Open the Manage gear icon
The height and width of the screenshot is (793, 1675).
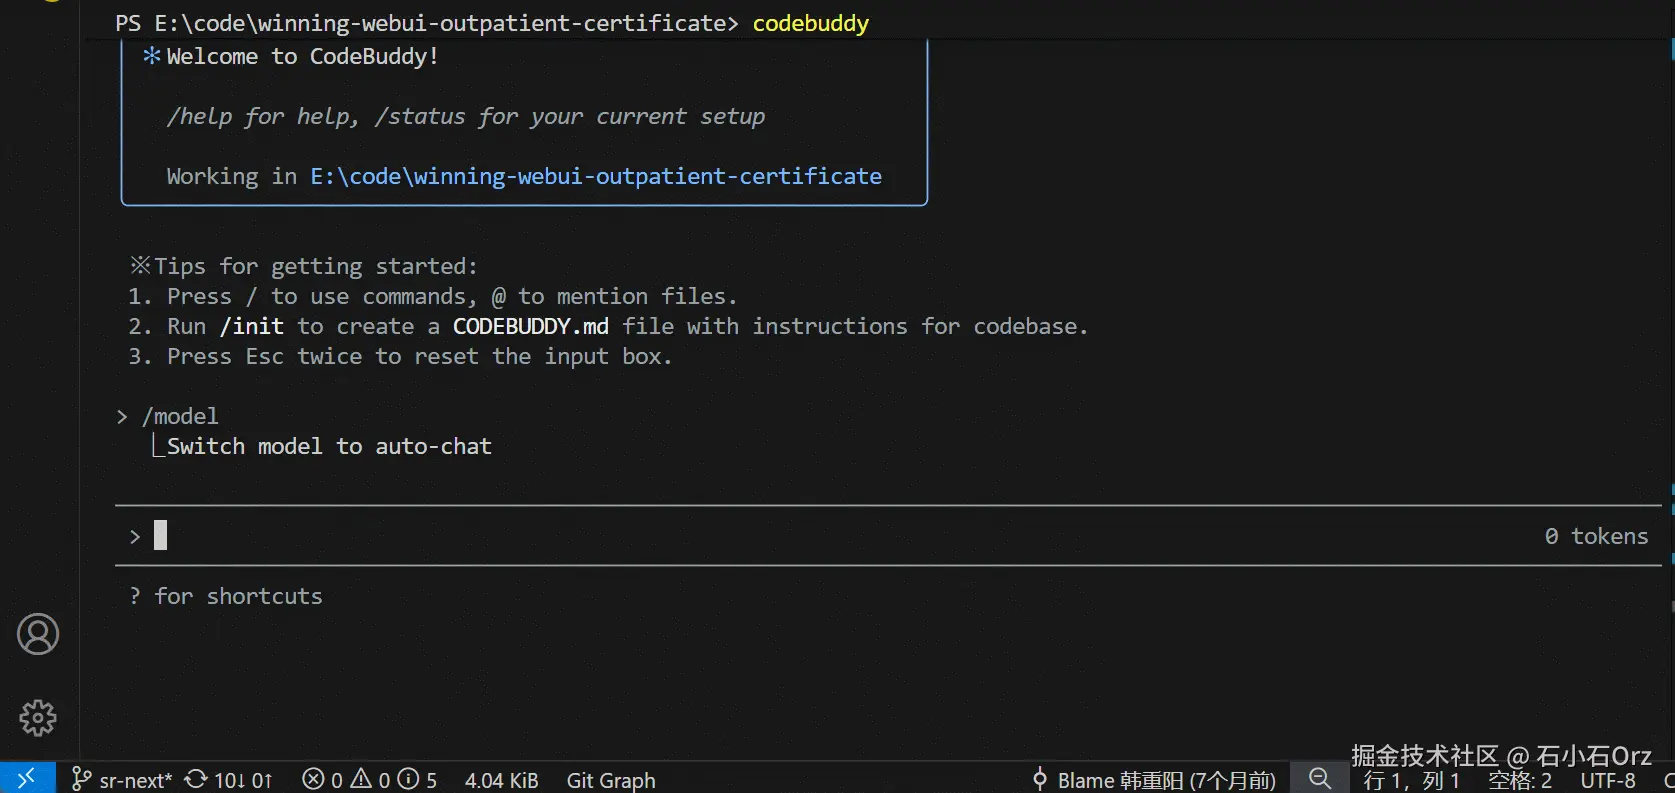(38, 717)
